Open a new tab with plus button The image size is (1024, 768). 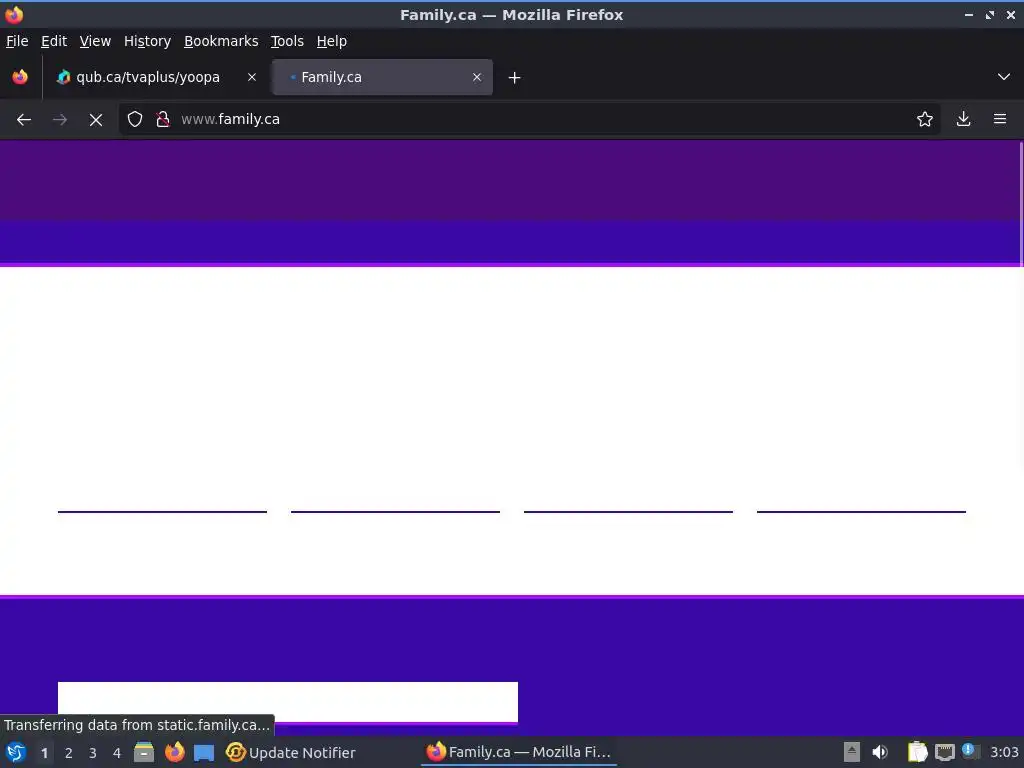[515, 78]
